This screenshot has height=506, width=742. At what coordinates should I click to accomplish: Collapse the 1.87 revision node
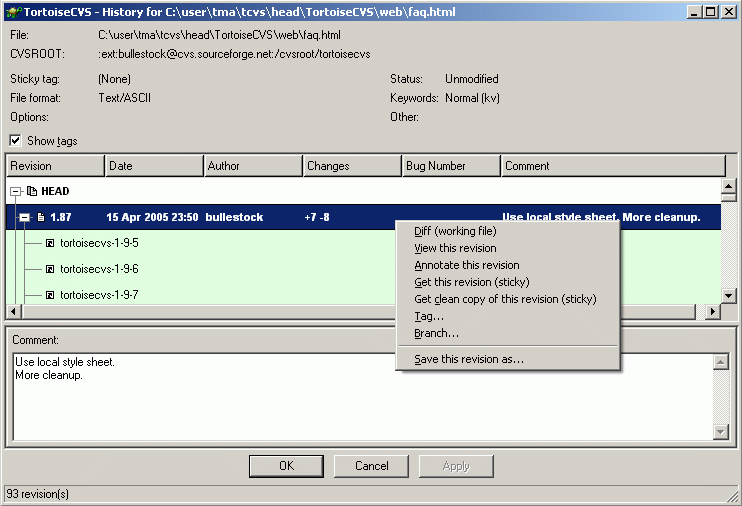pos(25,217)
